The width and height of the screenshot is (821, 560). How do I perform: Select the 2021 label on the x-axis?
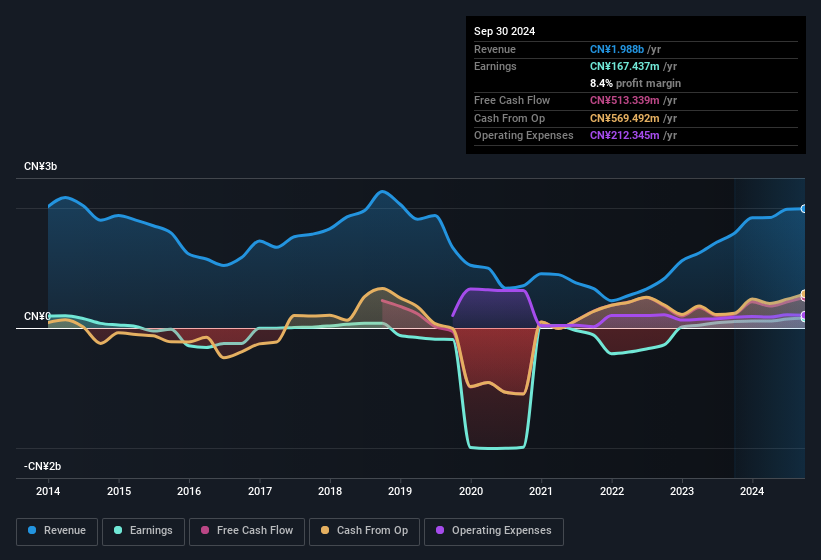tap(541, 491)
